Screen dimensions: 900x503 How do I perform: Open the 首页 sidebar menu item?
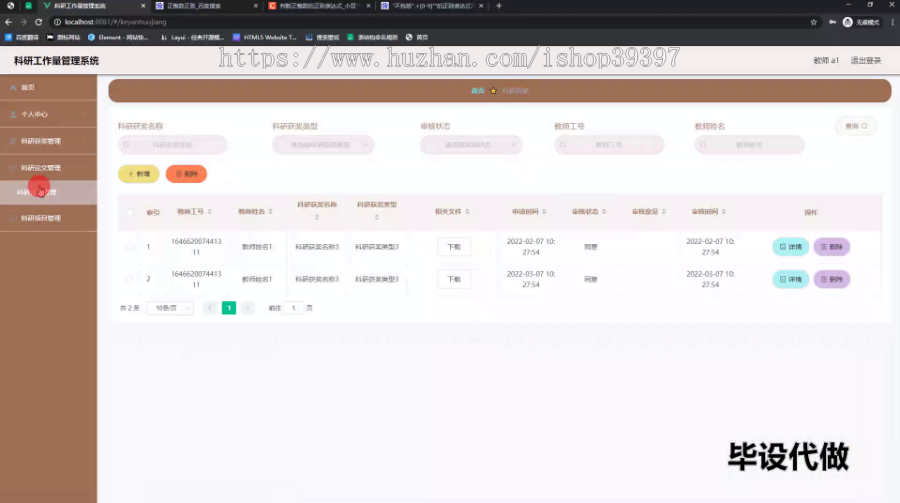click(x=48, y=87)
